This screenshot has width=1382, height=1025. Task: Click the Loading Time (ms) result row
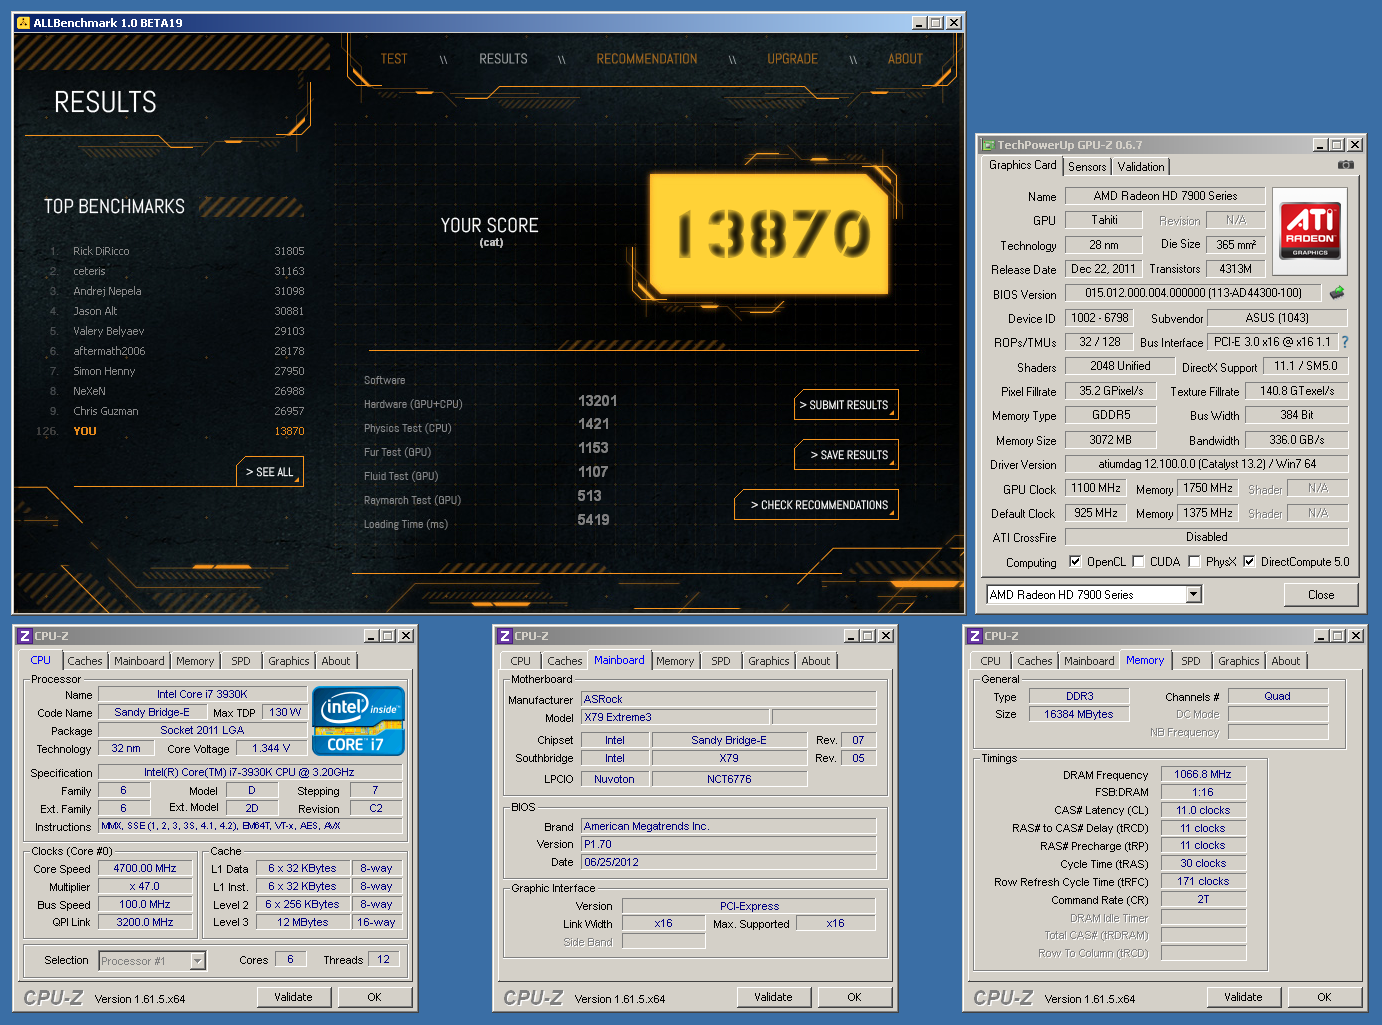[x=487, y=522]
